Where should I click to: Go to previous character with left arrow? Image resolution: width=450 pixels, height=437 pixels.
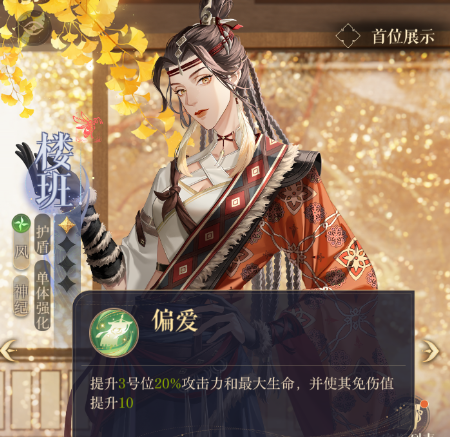(x=8, y=350)
